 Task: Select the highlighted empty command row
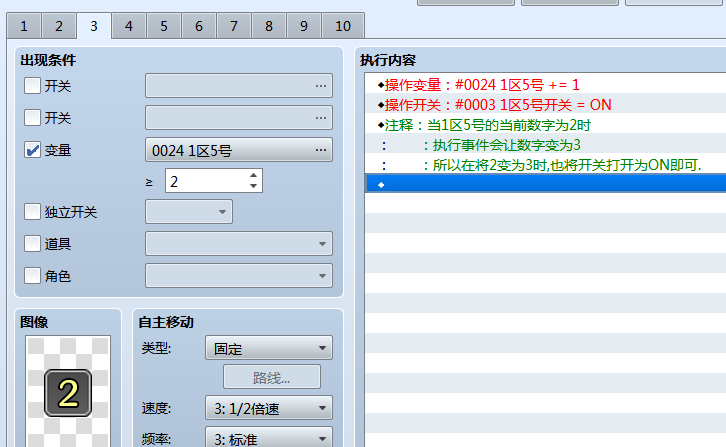coord(545,184)
